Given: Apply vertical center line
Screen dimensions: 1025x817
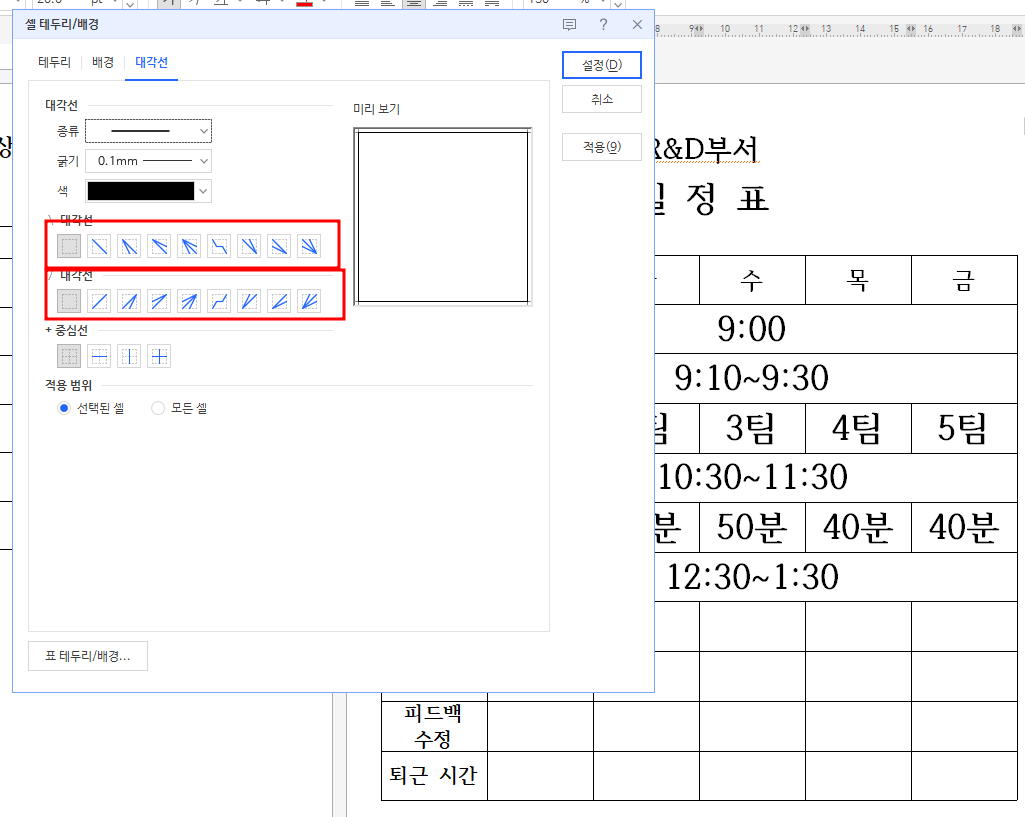Looking at the screenshot, I should point(129,356).
